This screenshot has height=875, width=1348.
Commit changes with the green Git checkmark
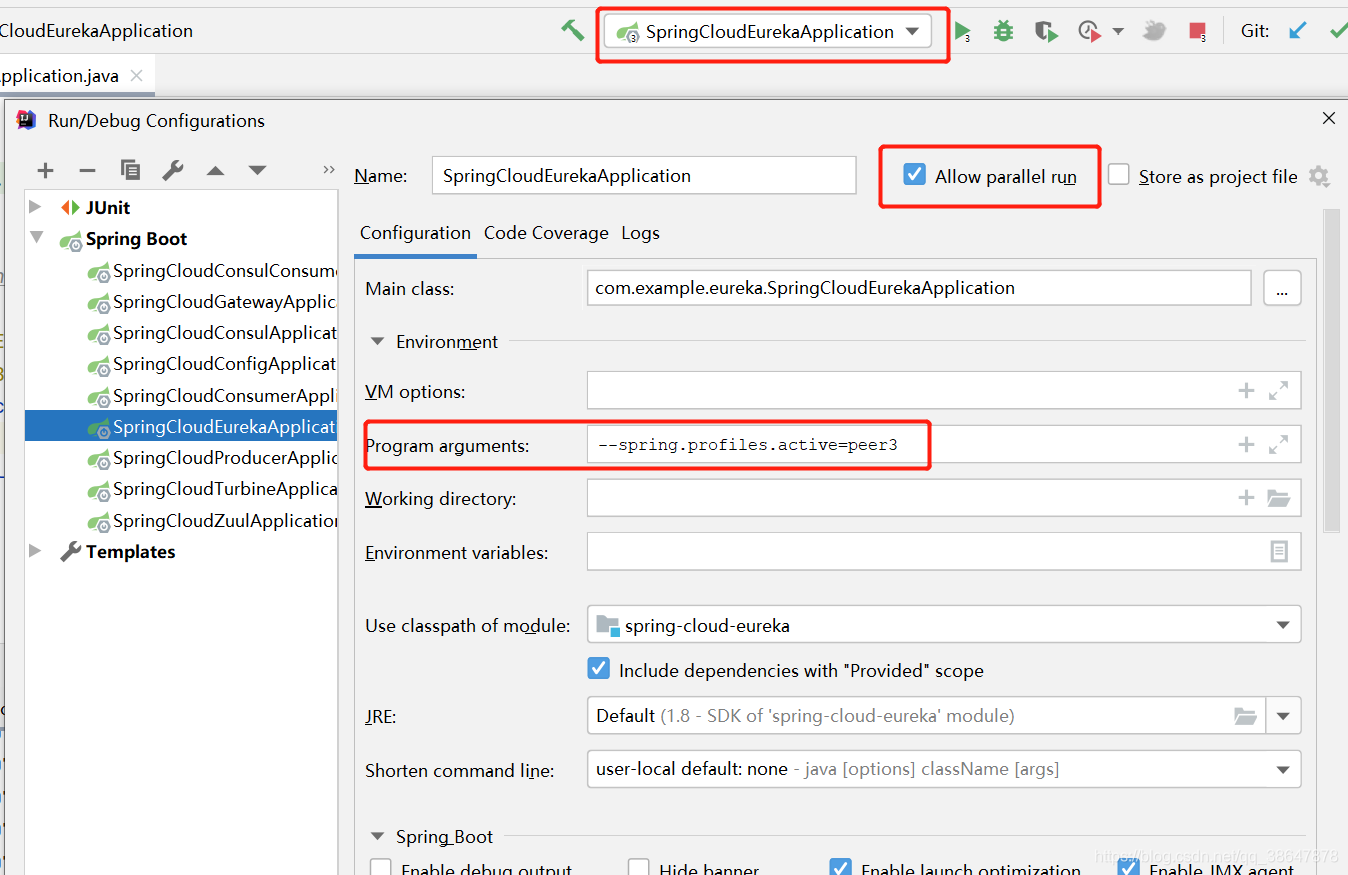click(x=1338, y=31)
